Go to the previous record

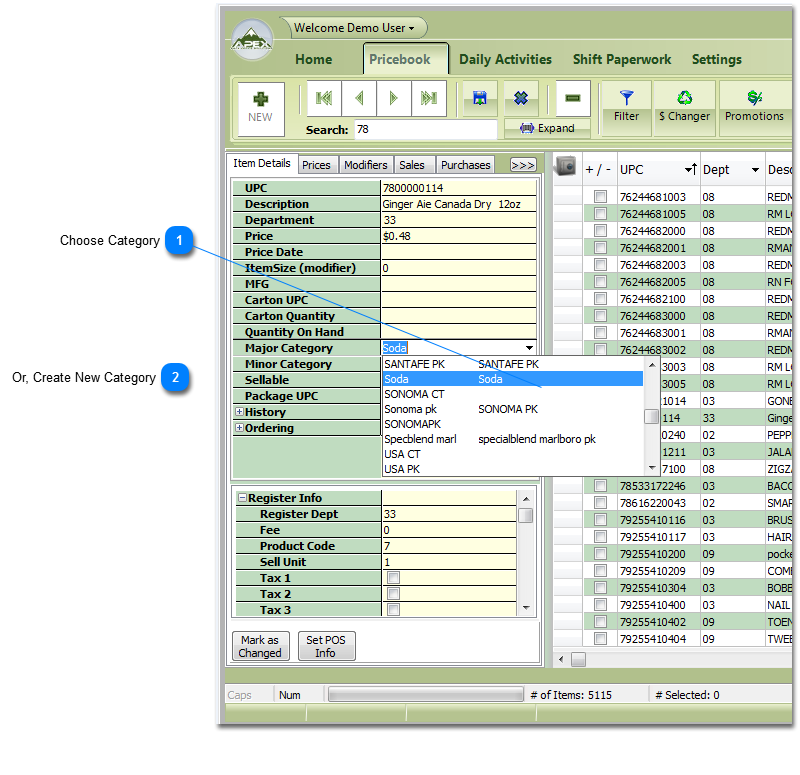[x=358, y=98]
